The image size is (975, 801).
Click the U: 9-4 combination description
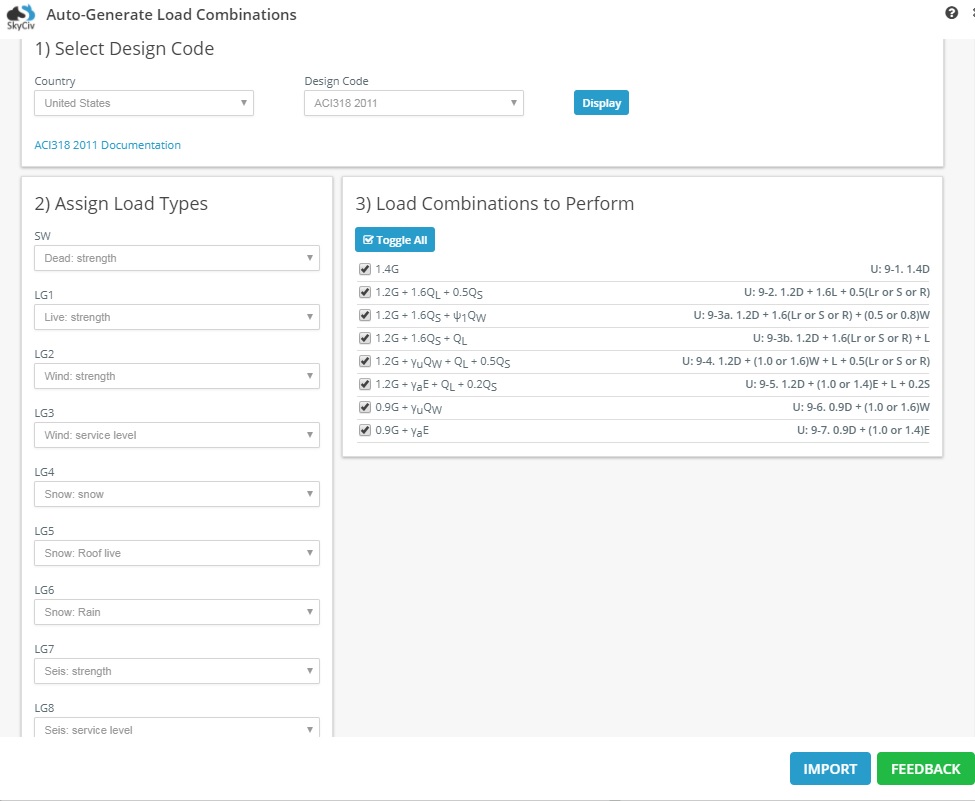(806, 361)
